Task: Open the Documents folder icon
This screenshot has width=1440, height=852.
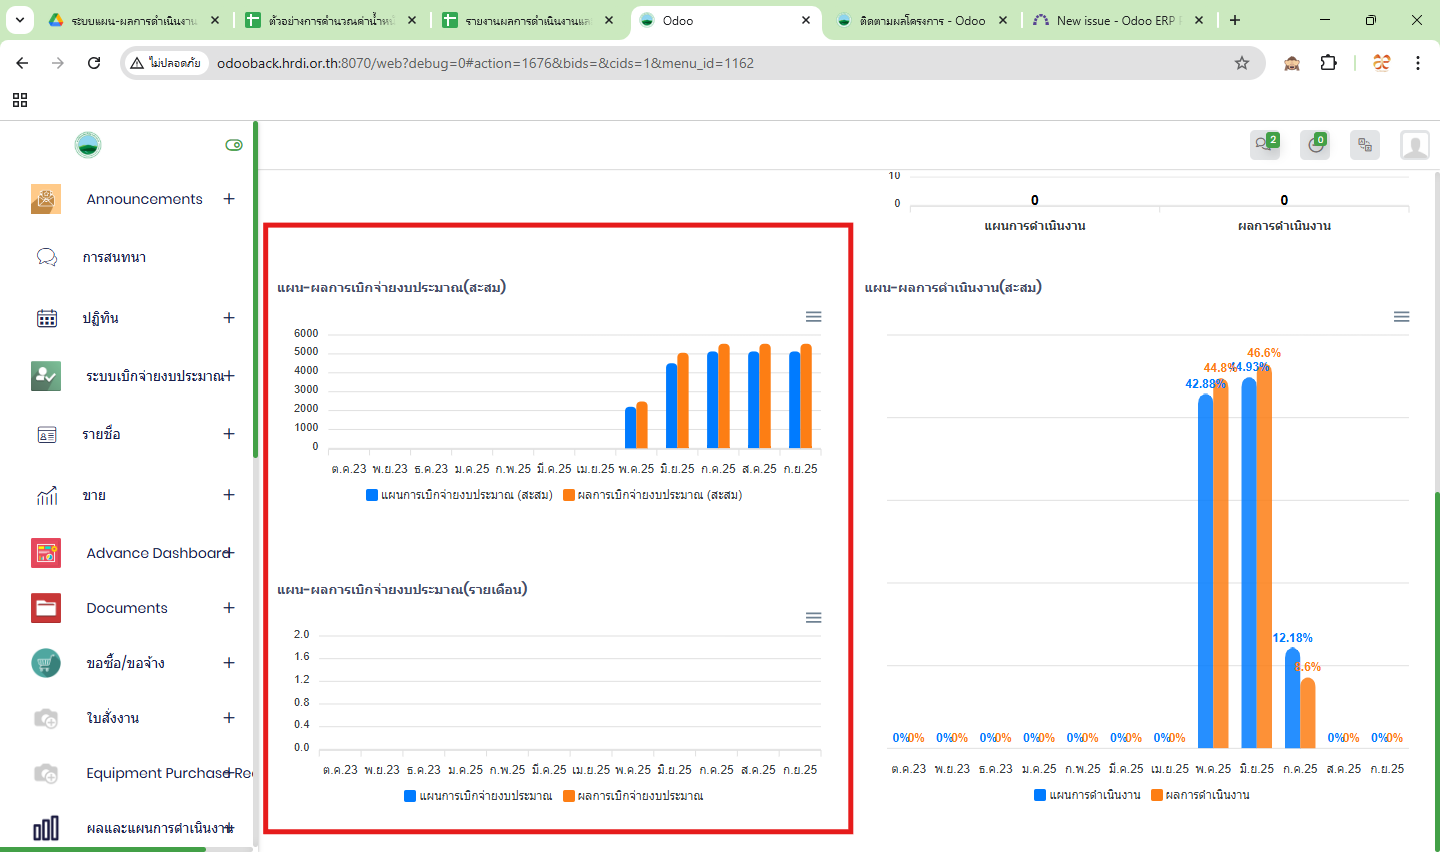Action: 46,608
